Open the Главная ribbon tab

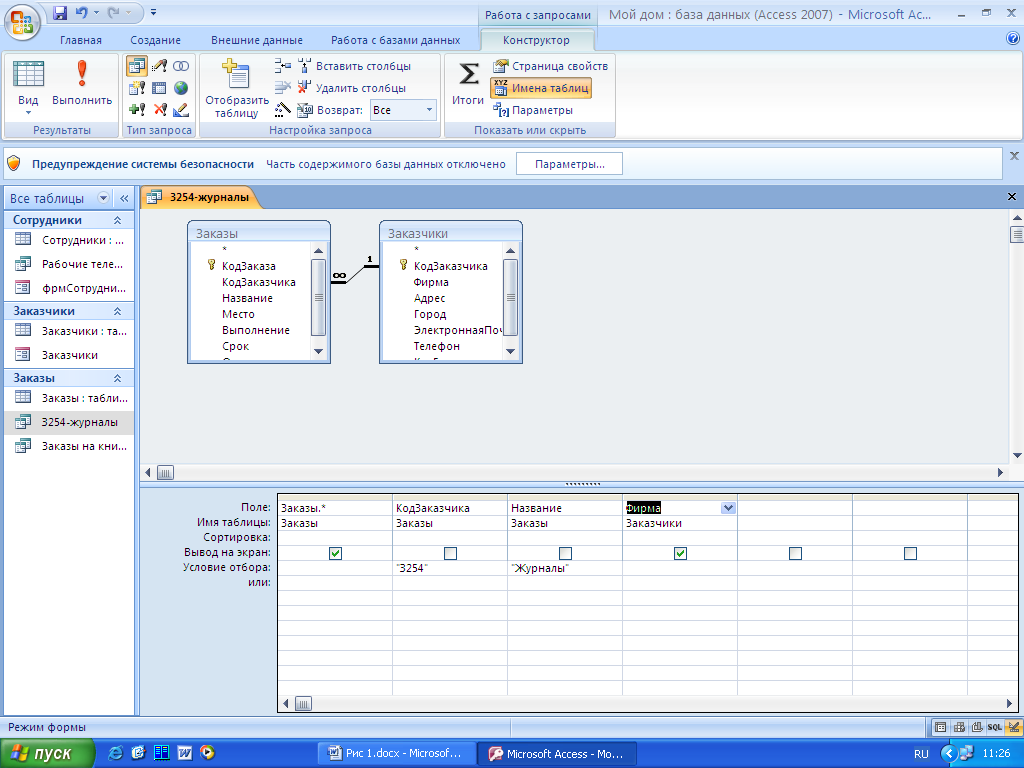81,40
